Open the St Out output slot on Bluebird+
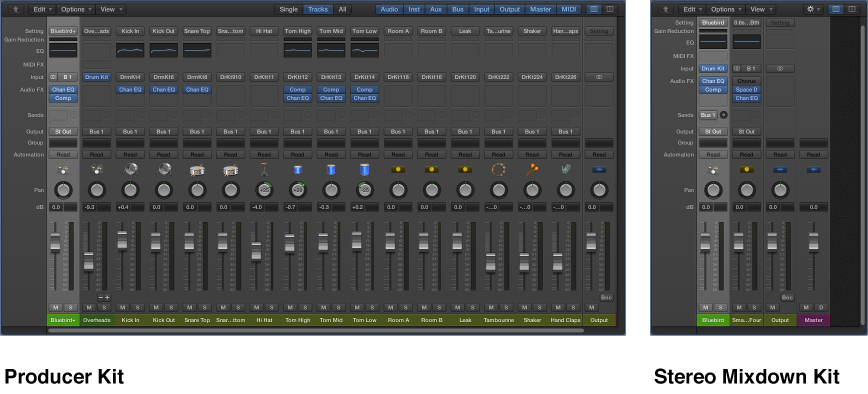Image resolution: width=868 pixels, height=394 pixels. (x=63, y=132)
